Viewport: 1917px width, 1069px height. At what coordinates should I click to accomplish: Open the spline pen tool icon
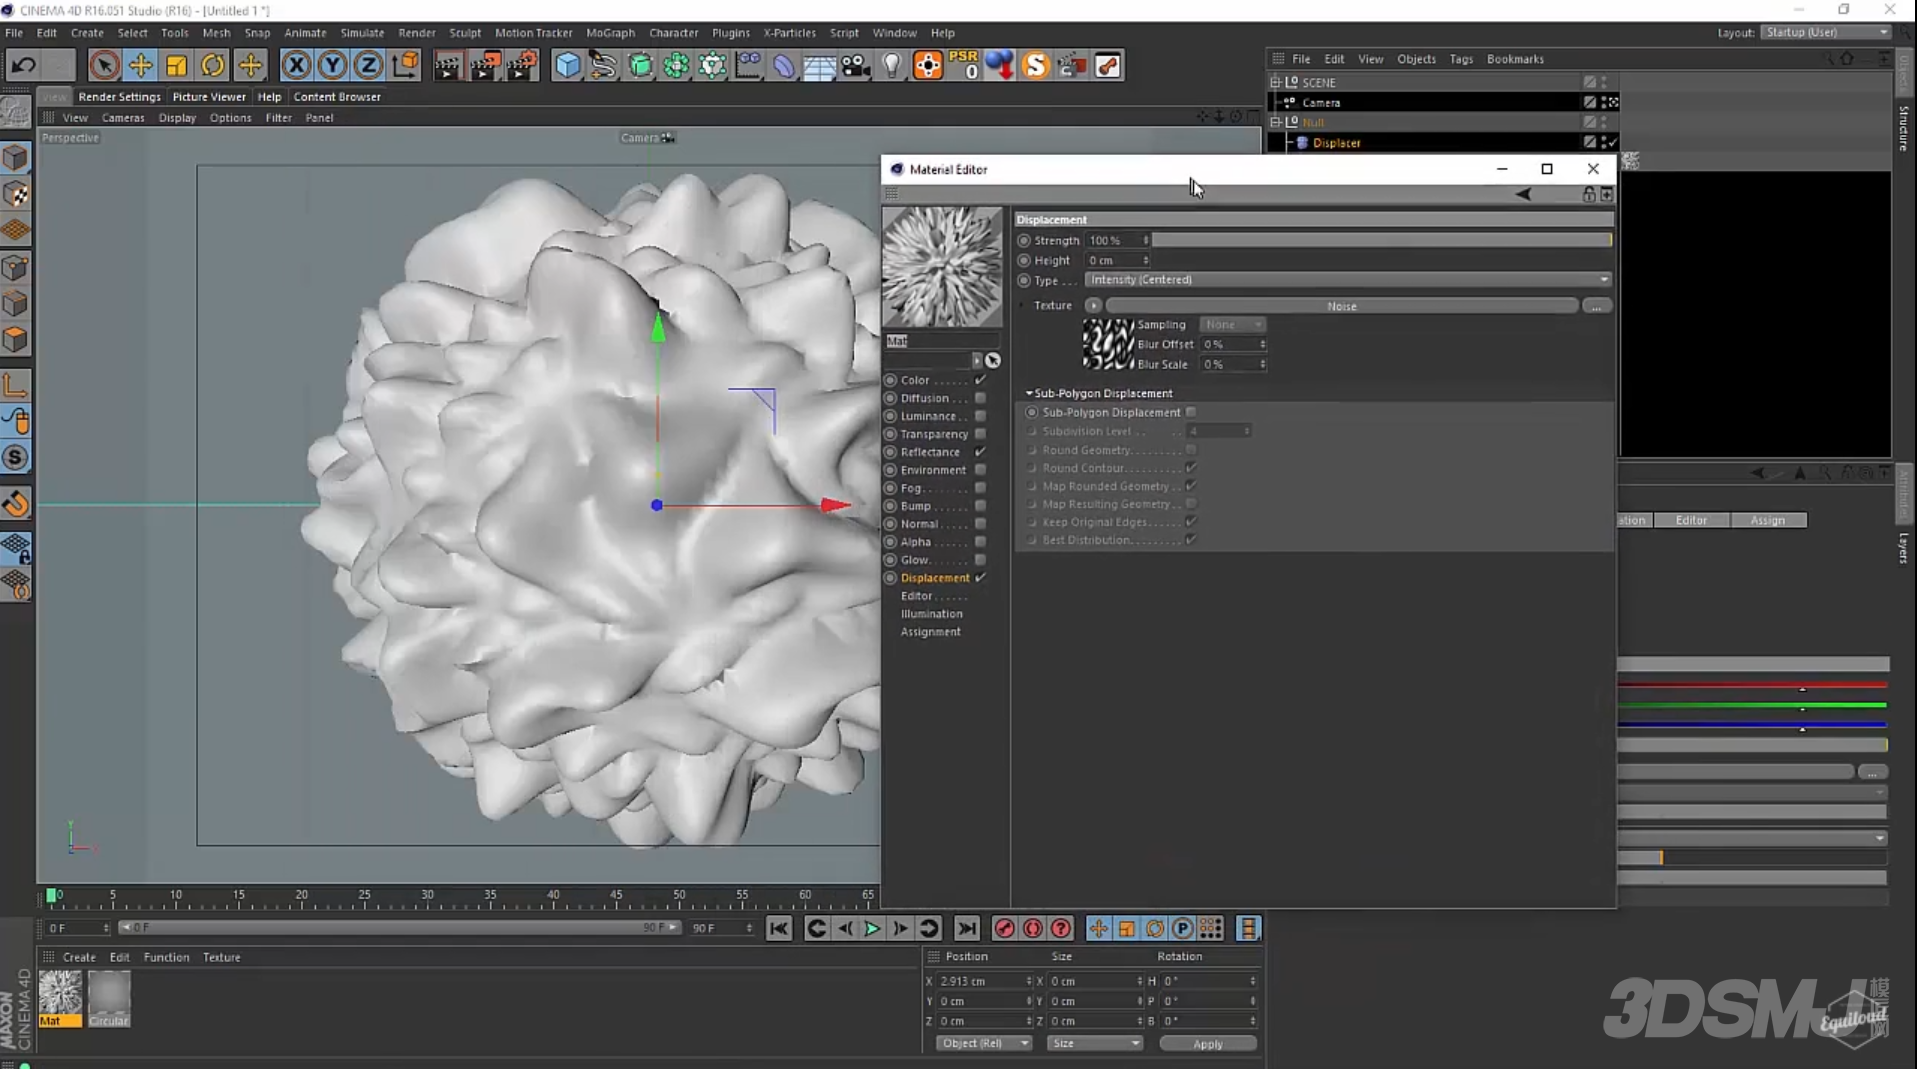tap(603, 66)
